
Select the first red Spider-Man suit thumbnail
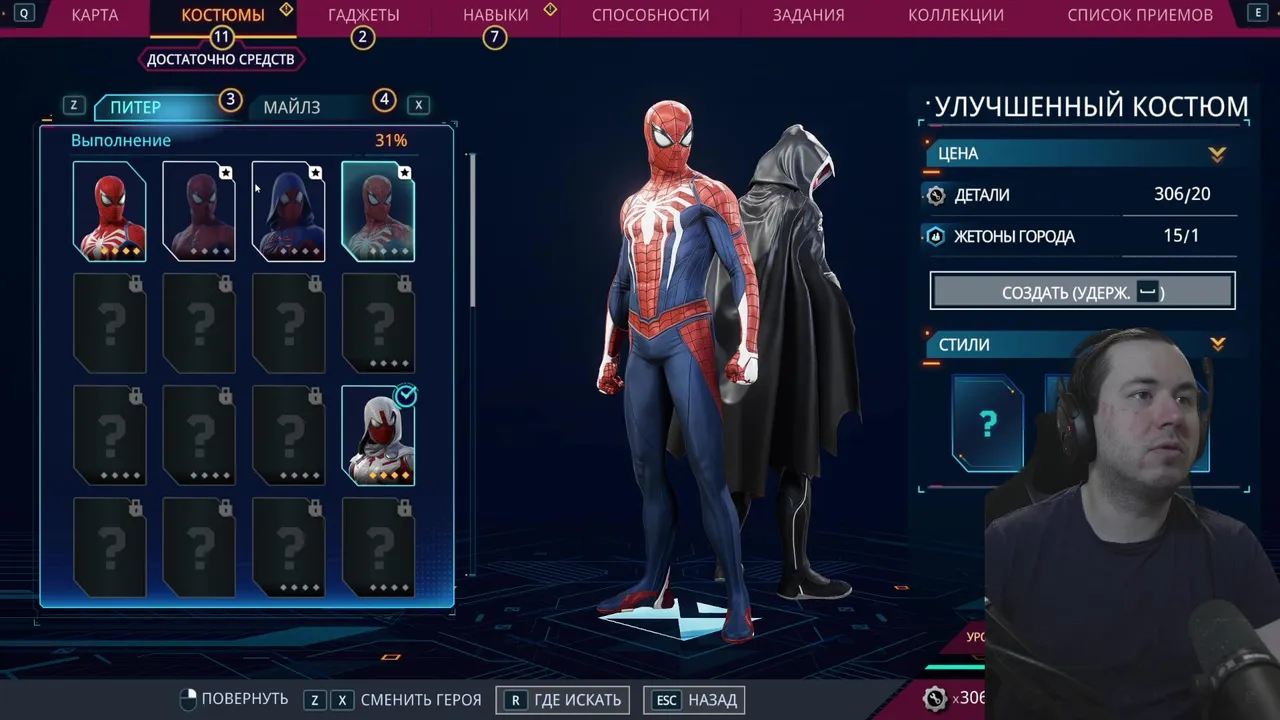(x=109, y=211)
